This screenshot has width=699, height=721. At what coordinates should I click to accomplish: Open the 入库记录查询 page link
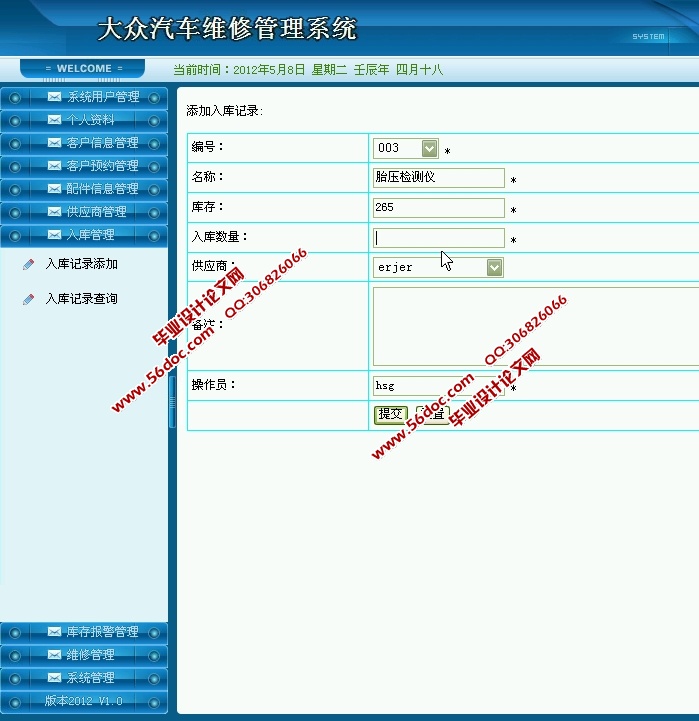[x=81, y=299]
